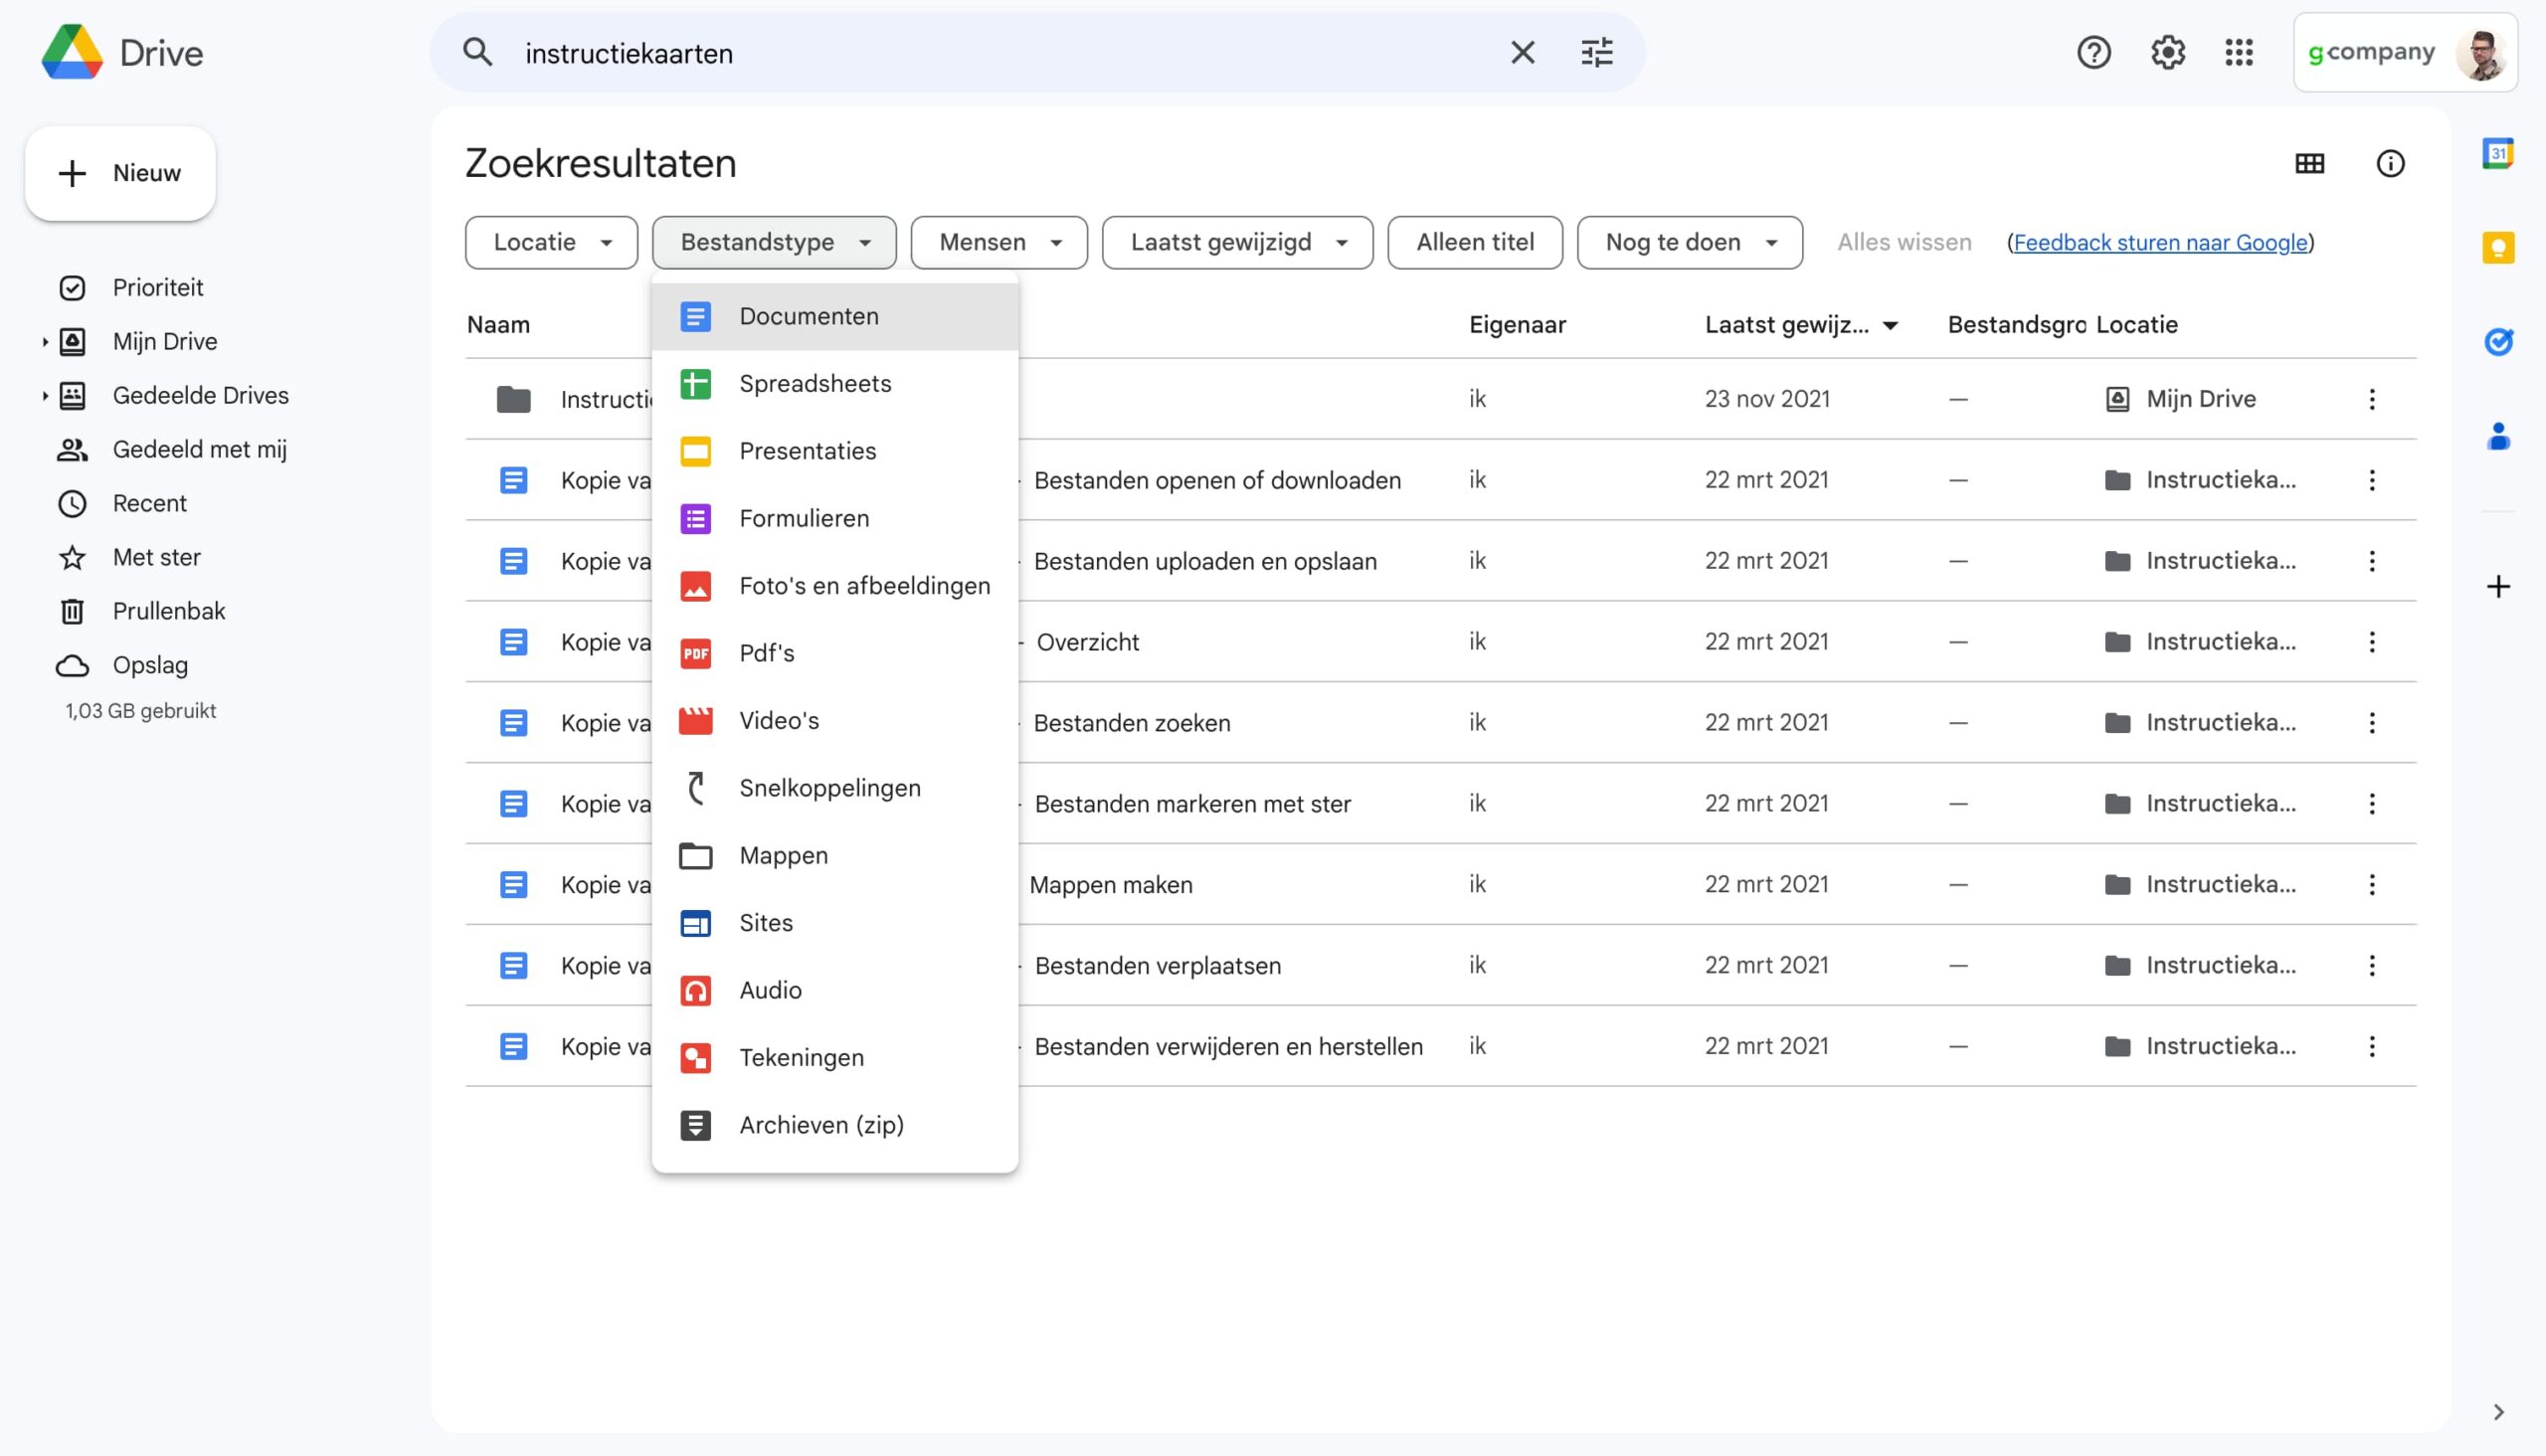Choose Mappen file type
2546x1456 pixels.
(x=835, y=856)
